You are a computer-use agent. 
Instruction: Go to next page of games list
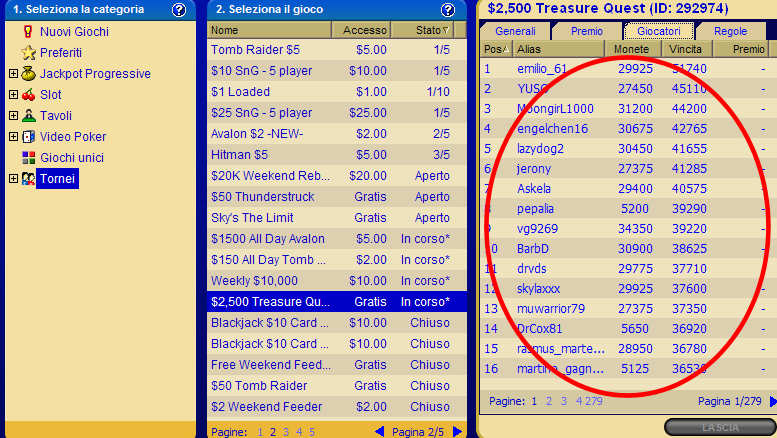tap(457, 432)
